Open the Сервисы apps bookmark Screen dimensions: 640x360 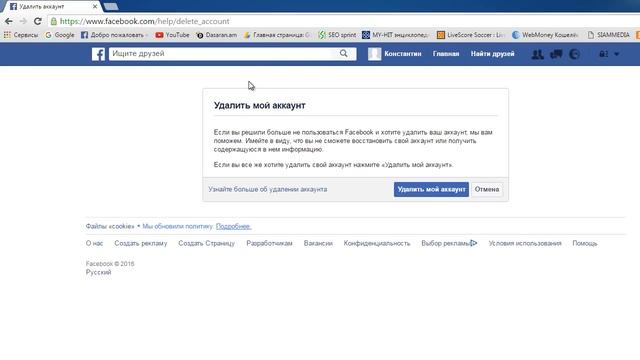21,35
